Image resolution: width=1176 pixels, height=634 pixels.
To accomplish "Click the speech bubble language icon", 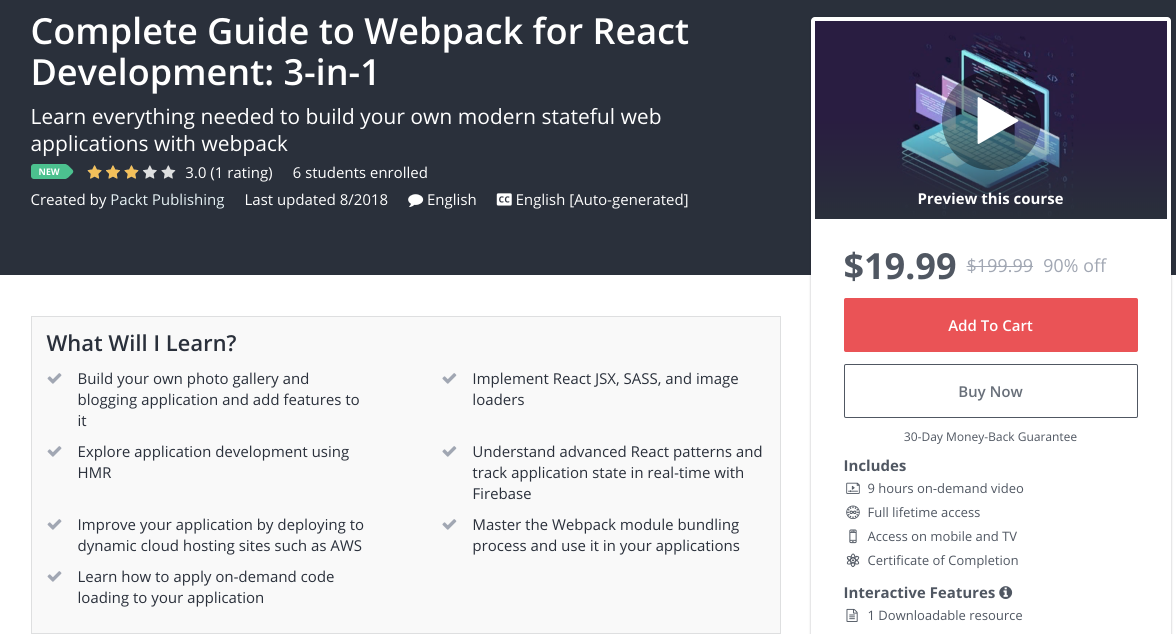I will (415, 199).
